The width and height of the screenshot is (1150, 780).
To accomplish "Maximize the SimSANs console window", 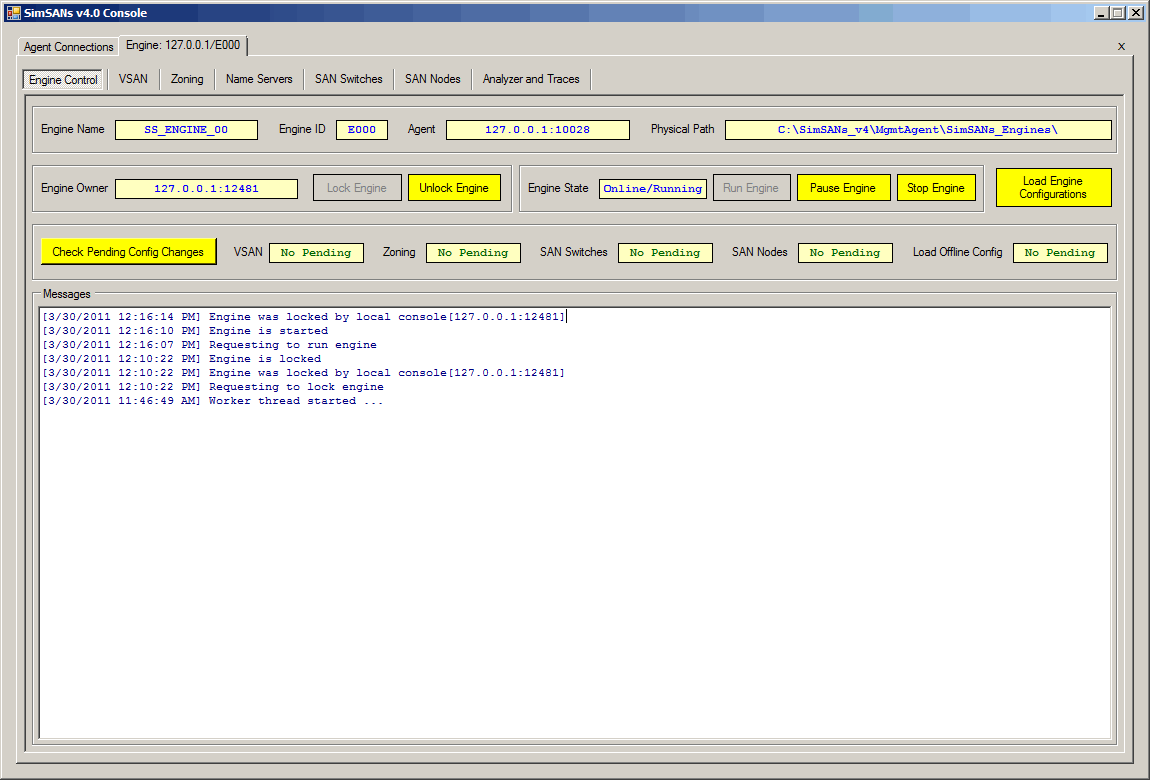I will (x=1118, y=13).
